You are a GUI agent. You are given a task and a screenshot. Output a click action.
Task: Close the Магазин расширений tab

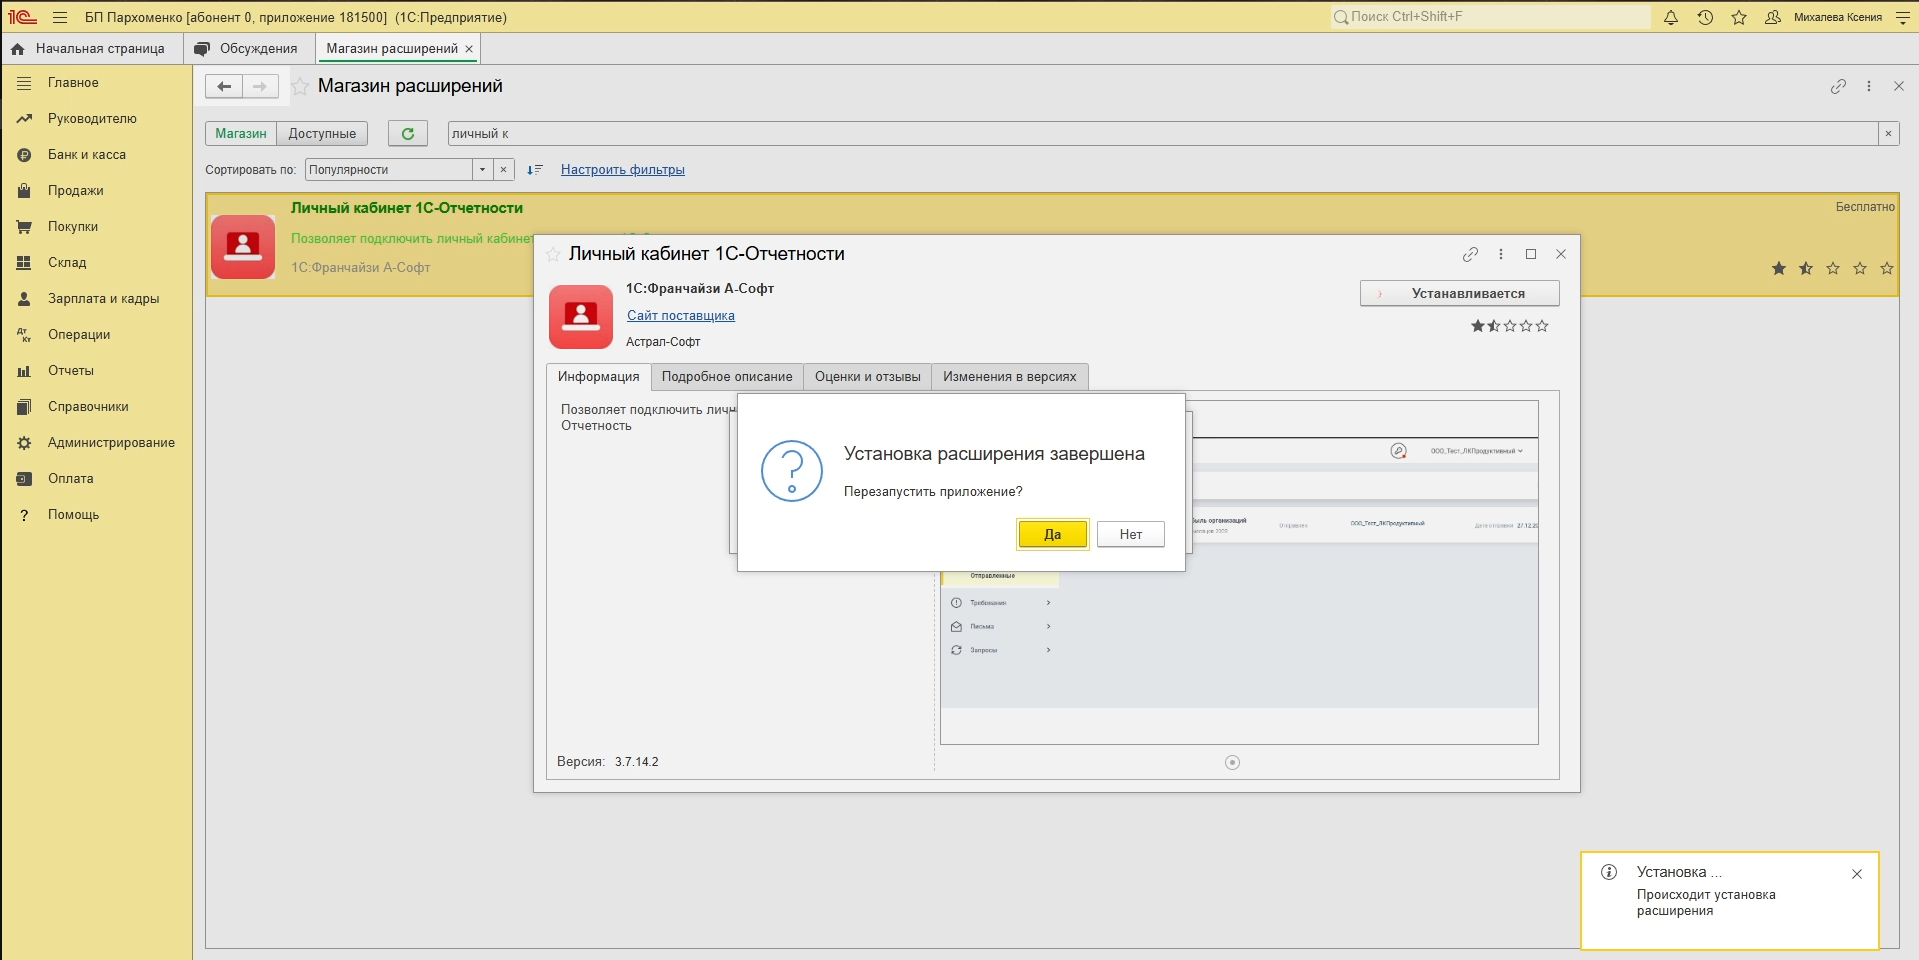coord(469,49)
